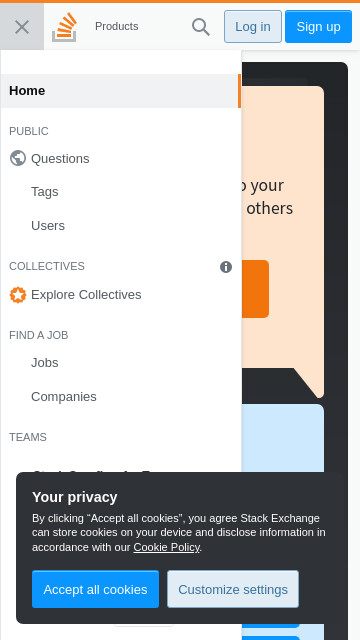Open the Products menu
360x640 pixels.
point(117,27)
